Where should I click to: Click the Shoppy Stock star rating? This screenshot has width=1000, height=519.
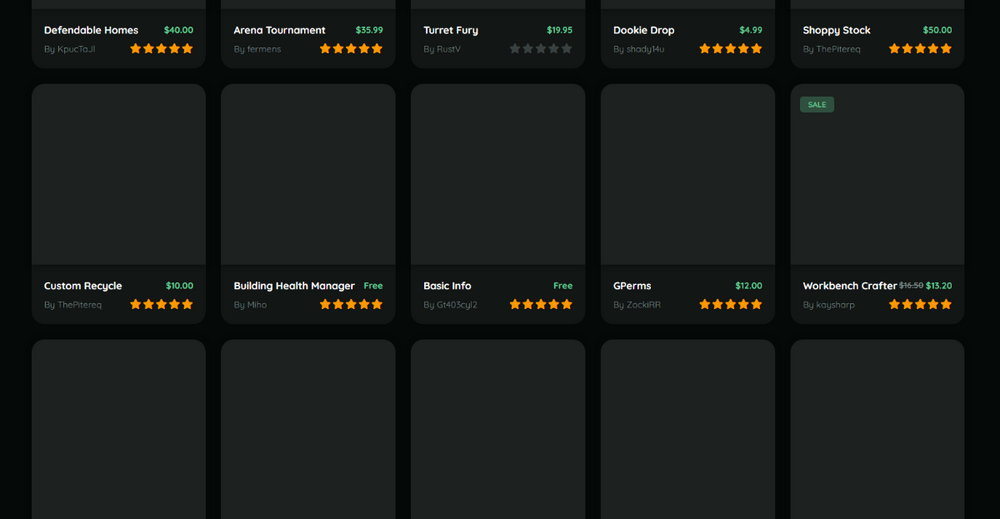click(920, 48)
